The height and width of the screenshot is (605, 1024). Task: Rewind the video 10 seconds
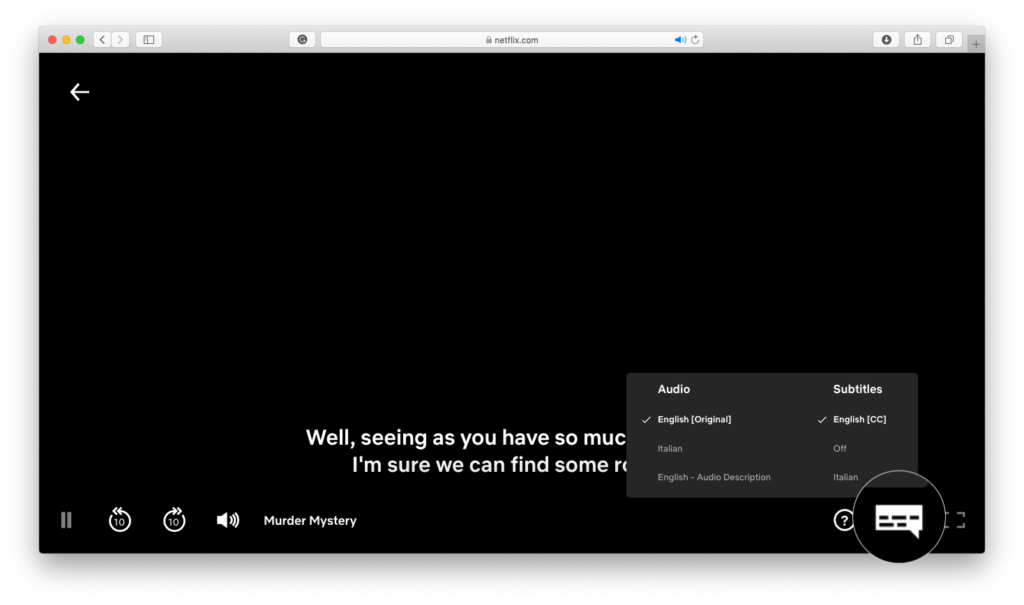(x=120, y=520)
